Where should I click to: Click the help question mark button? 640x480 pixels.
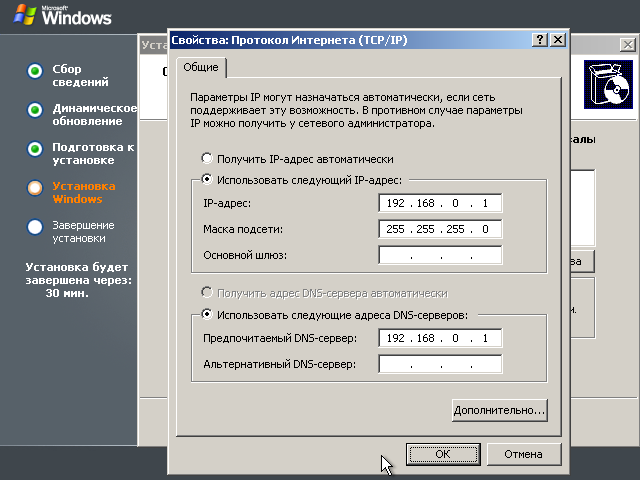coord(540,40)
